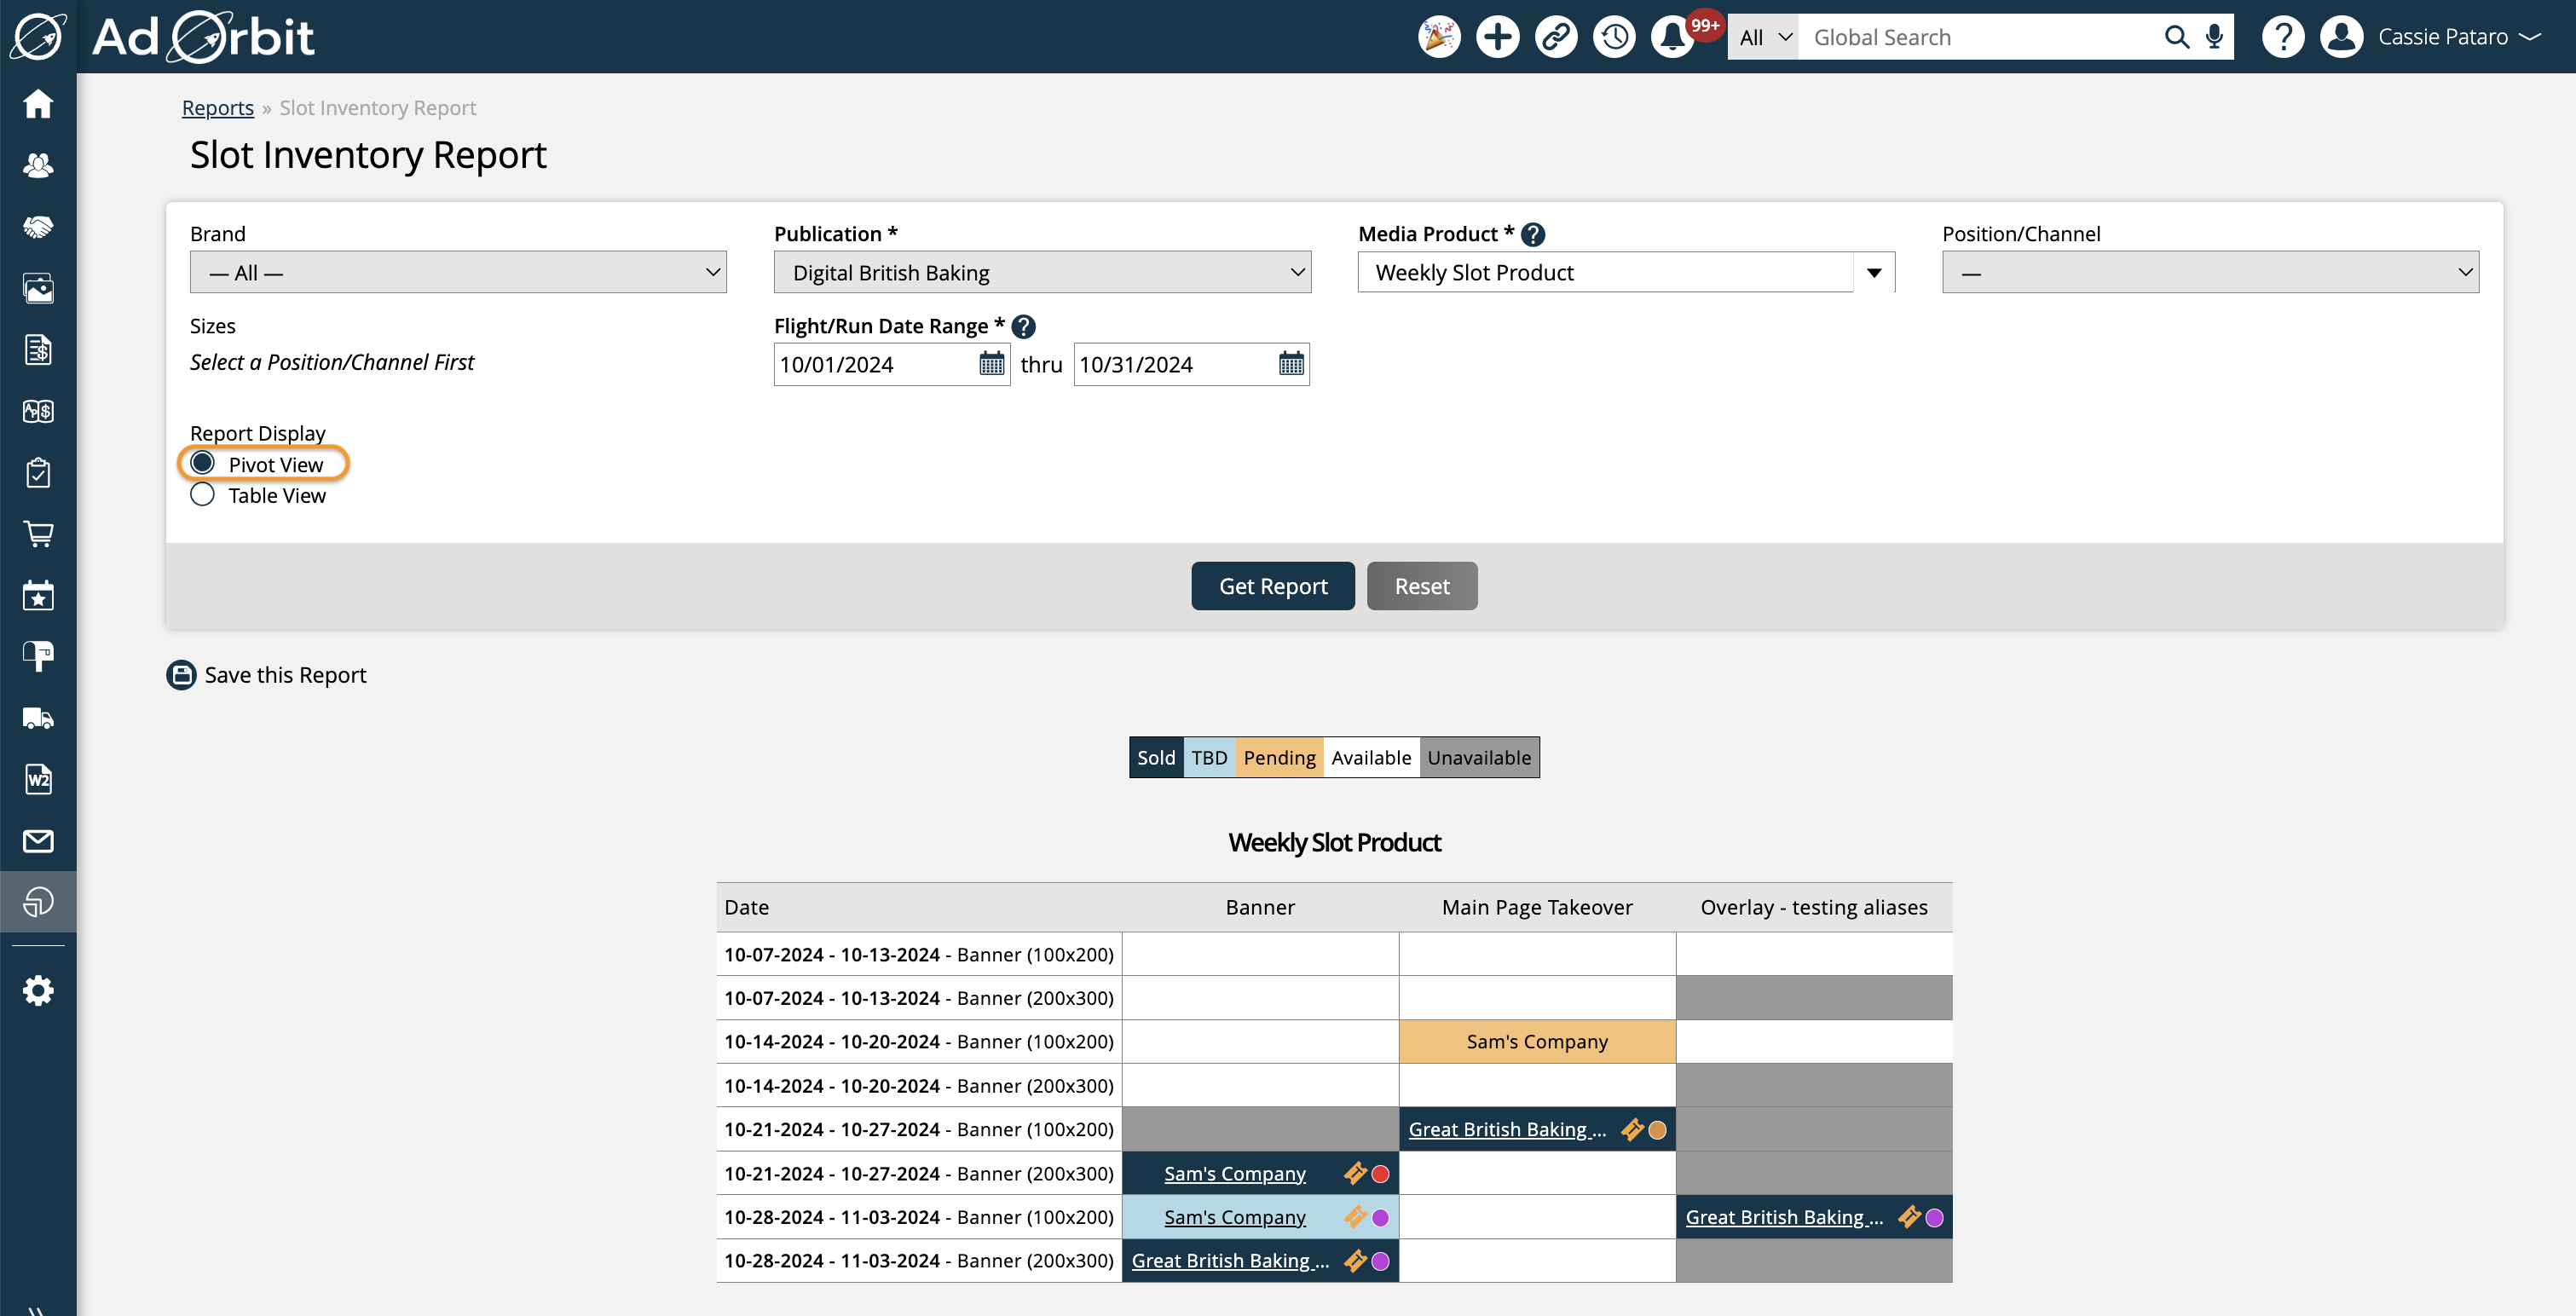
Task: Select the Table View radio button
Action: [203, 495]
